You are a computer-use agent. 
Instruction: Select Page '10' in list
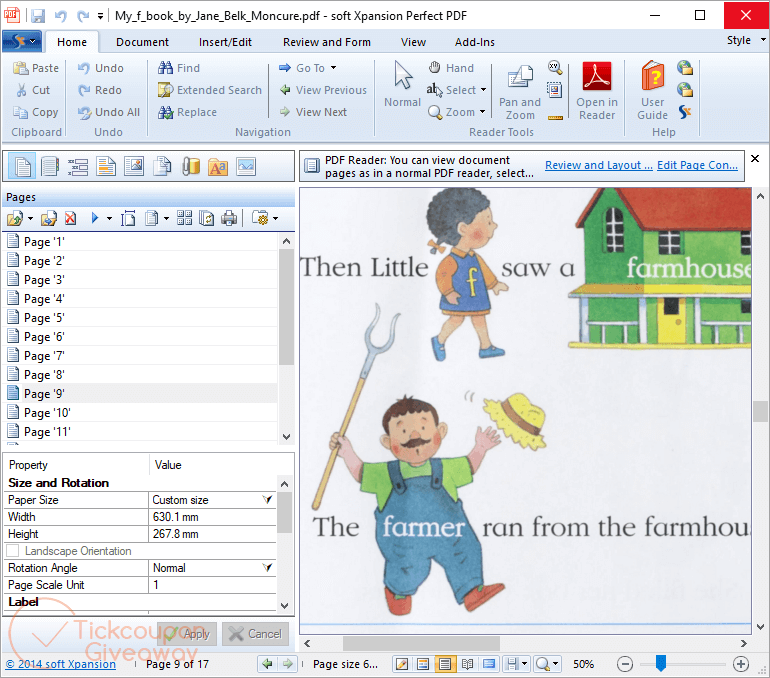141,413
